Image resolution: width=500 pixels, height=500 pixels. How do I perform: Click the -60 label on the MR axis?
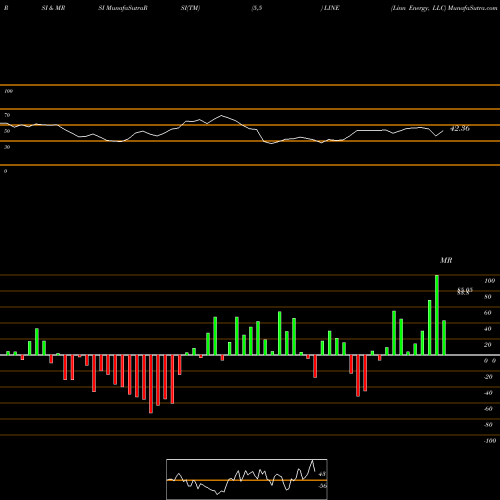(488, 409)
